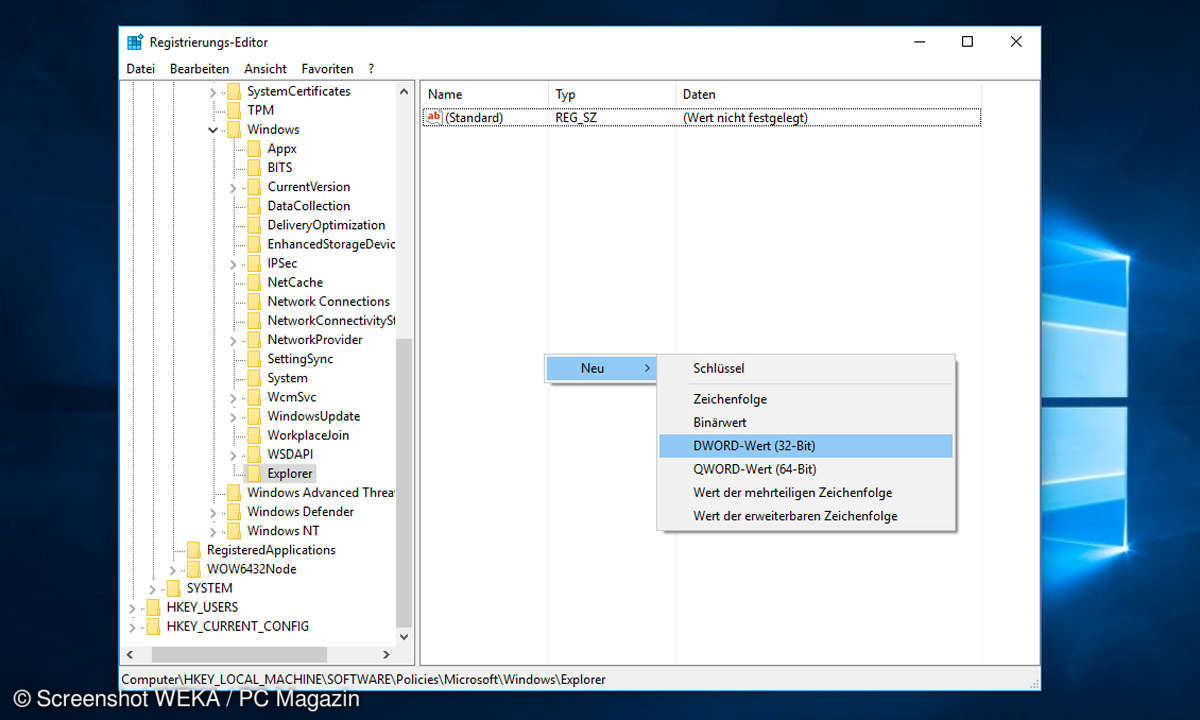
Task: Expand the SYSTEM key
Action: tap(152, 589)
